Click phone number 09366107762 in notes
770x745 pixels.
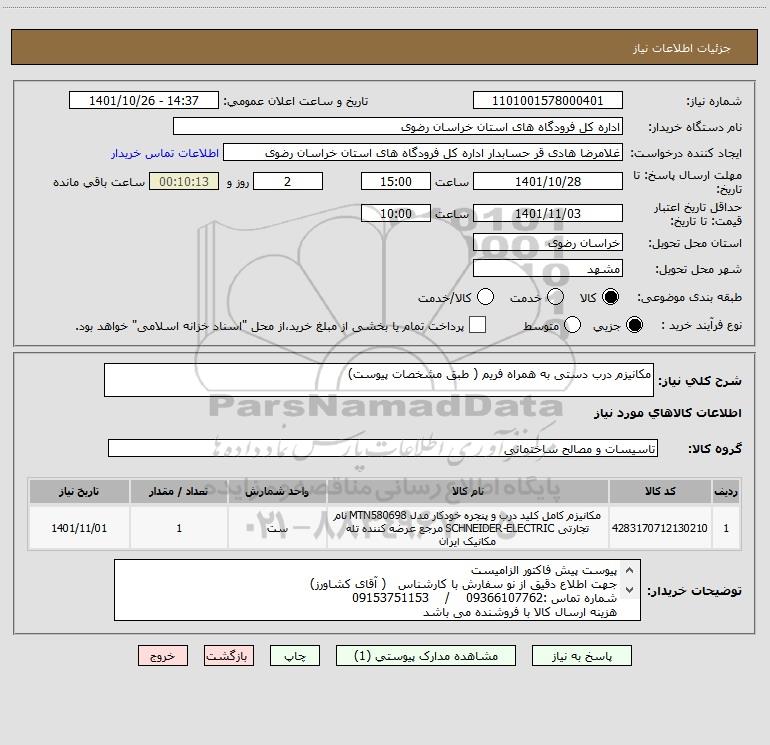pos(503,598)
